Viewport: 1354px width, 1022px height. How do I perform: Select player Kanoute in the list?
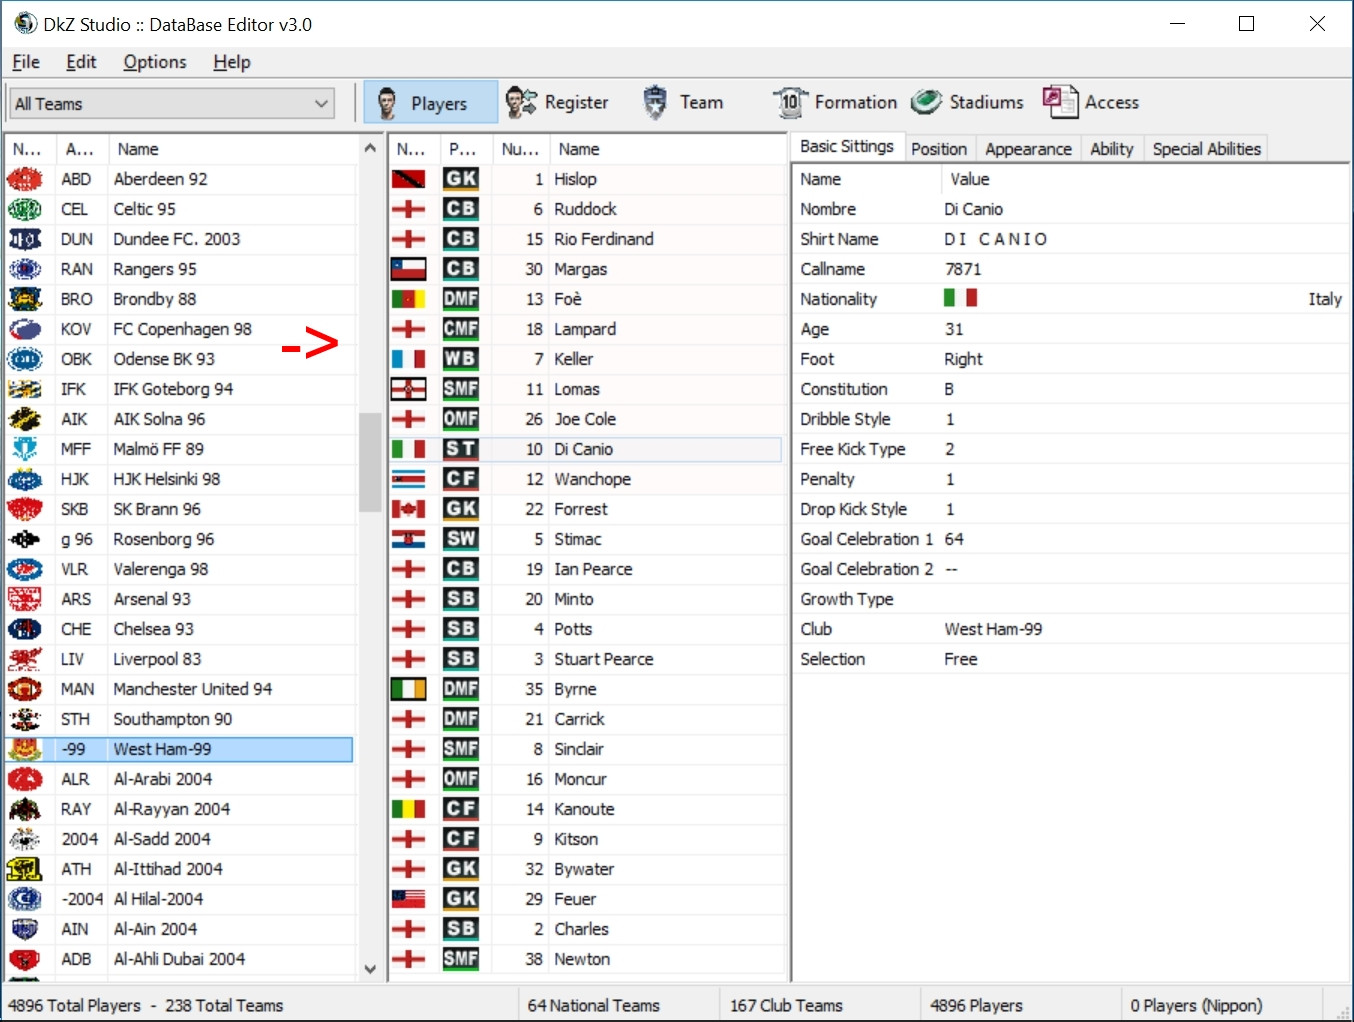(586, 809)
